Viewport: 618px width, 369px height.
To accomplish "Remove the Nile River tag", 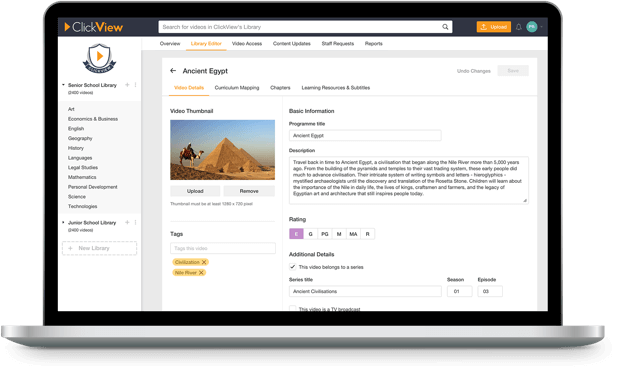I will (x=201, y=272).
